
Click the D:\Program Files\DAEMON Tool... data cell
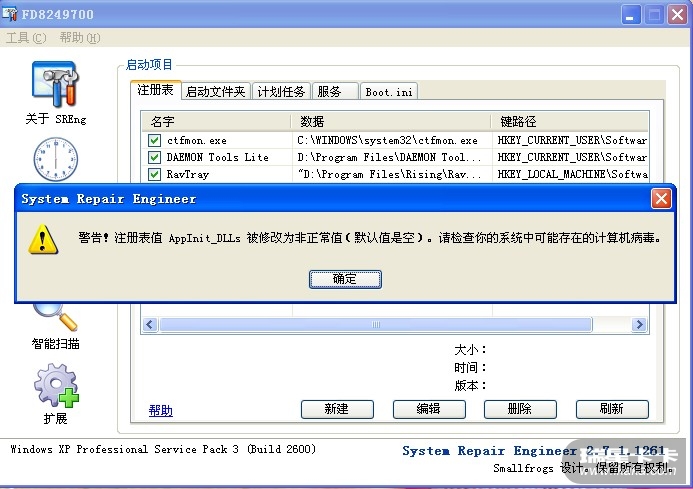[x=389, y=157]
